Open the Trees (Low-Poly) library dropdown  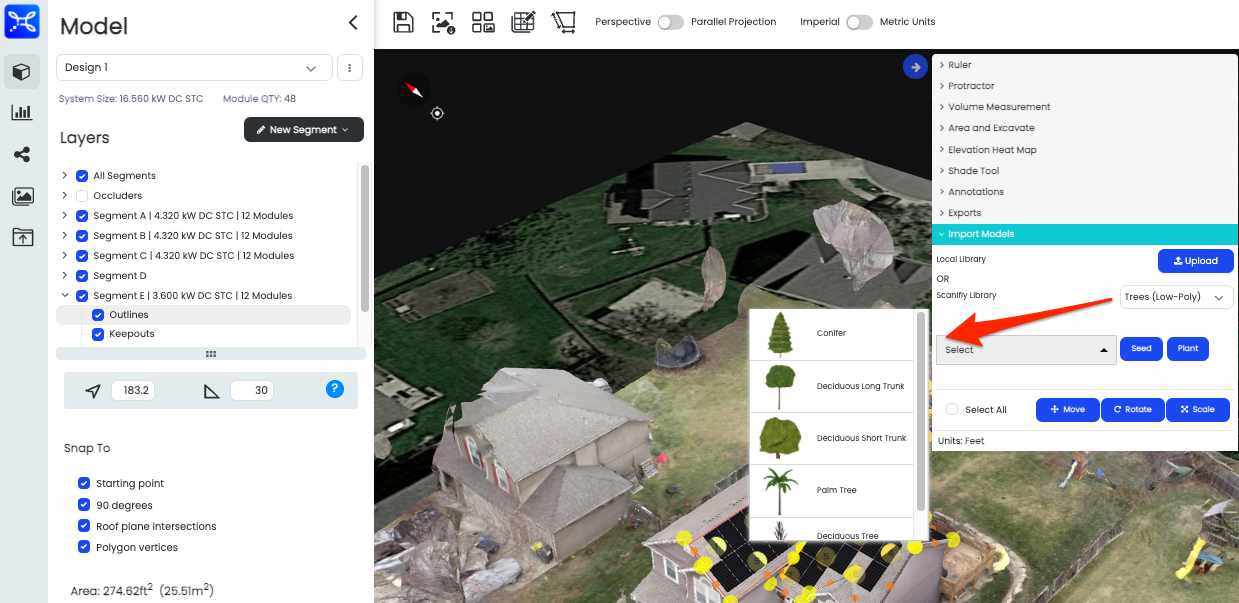pos(1175,297)
